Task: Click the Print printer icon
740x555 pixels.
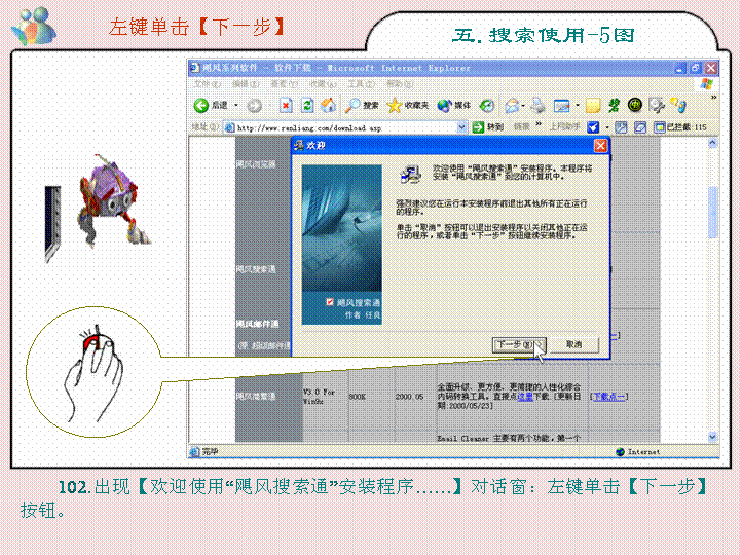Action: [538, 105]
